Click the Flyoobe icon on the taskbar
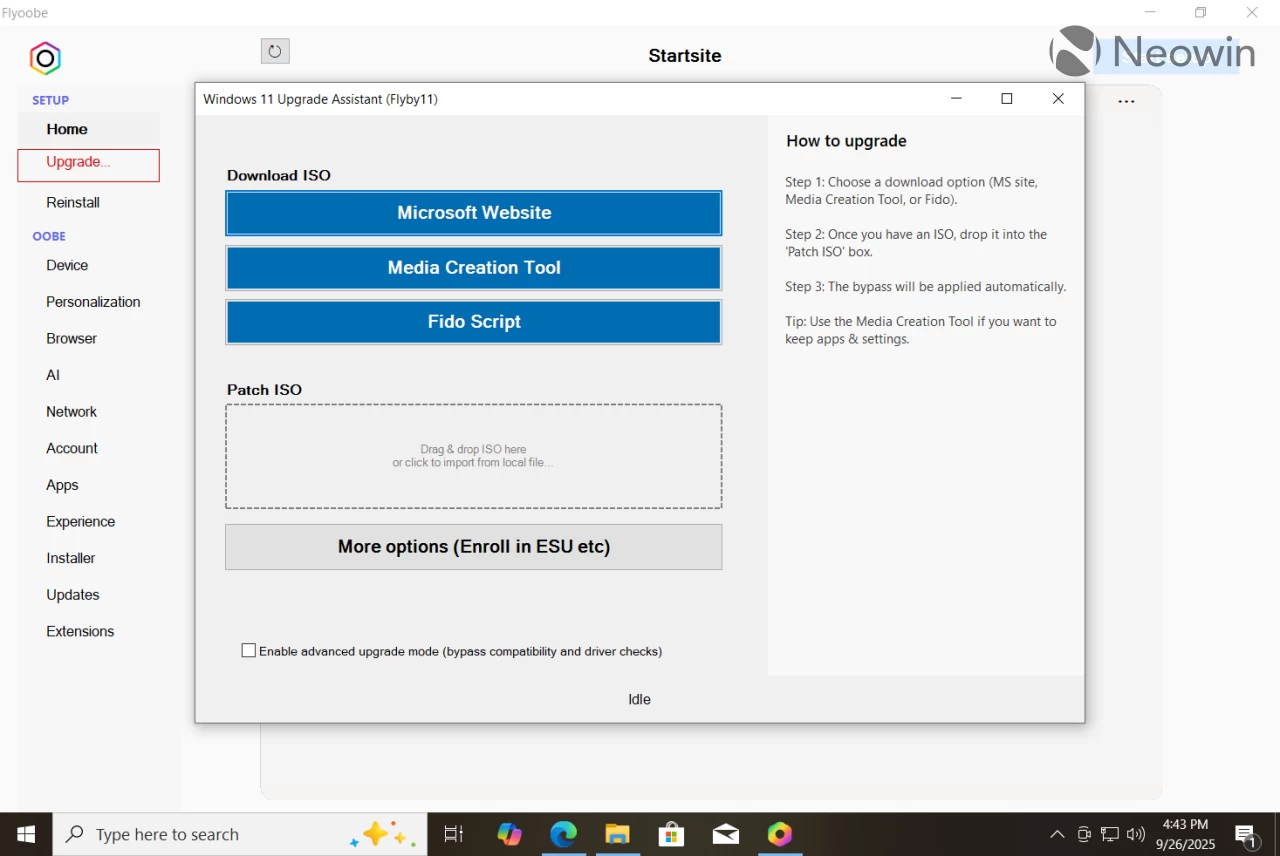This screenshot has height=856, width=1280. click(x=779, y=833)
